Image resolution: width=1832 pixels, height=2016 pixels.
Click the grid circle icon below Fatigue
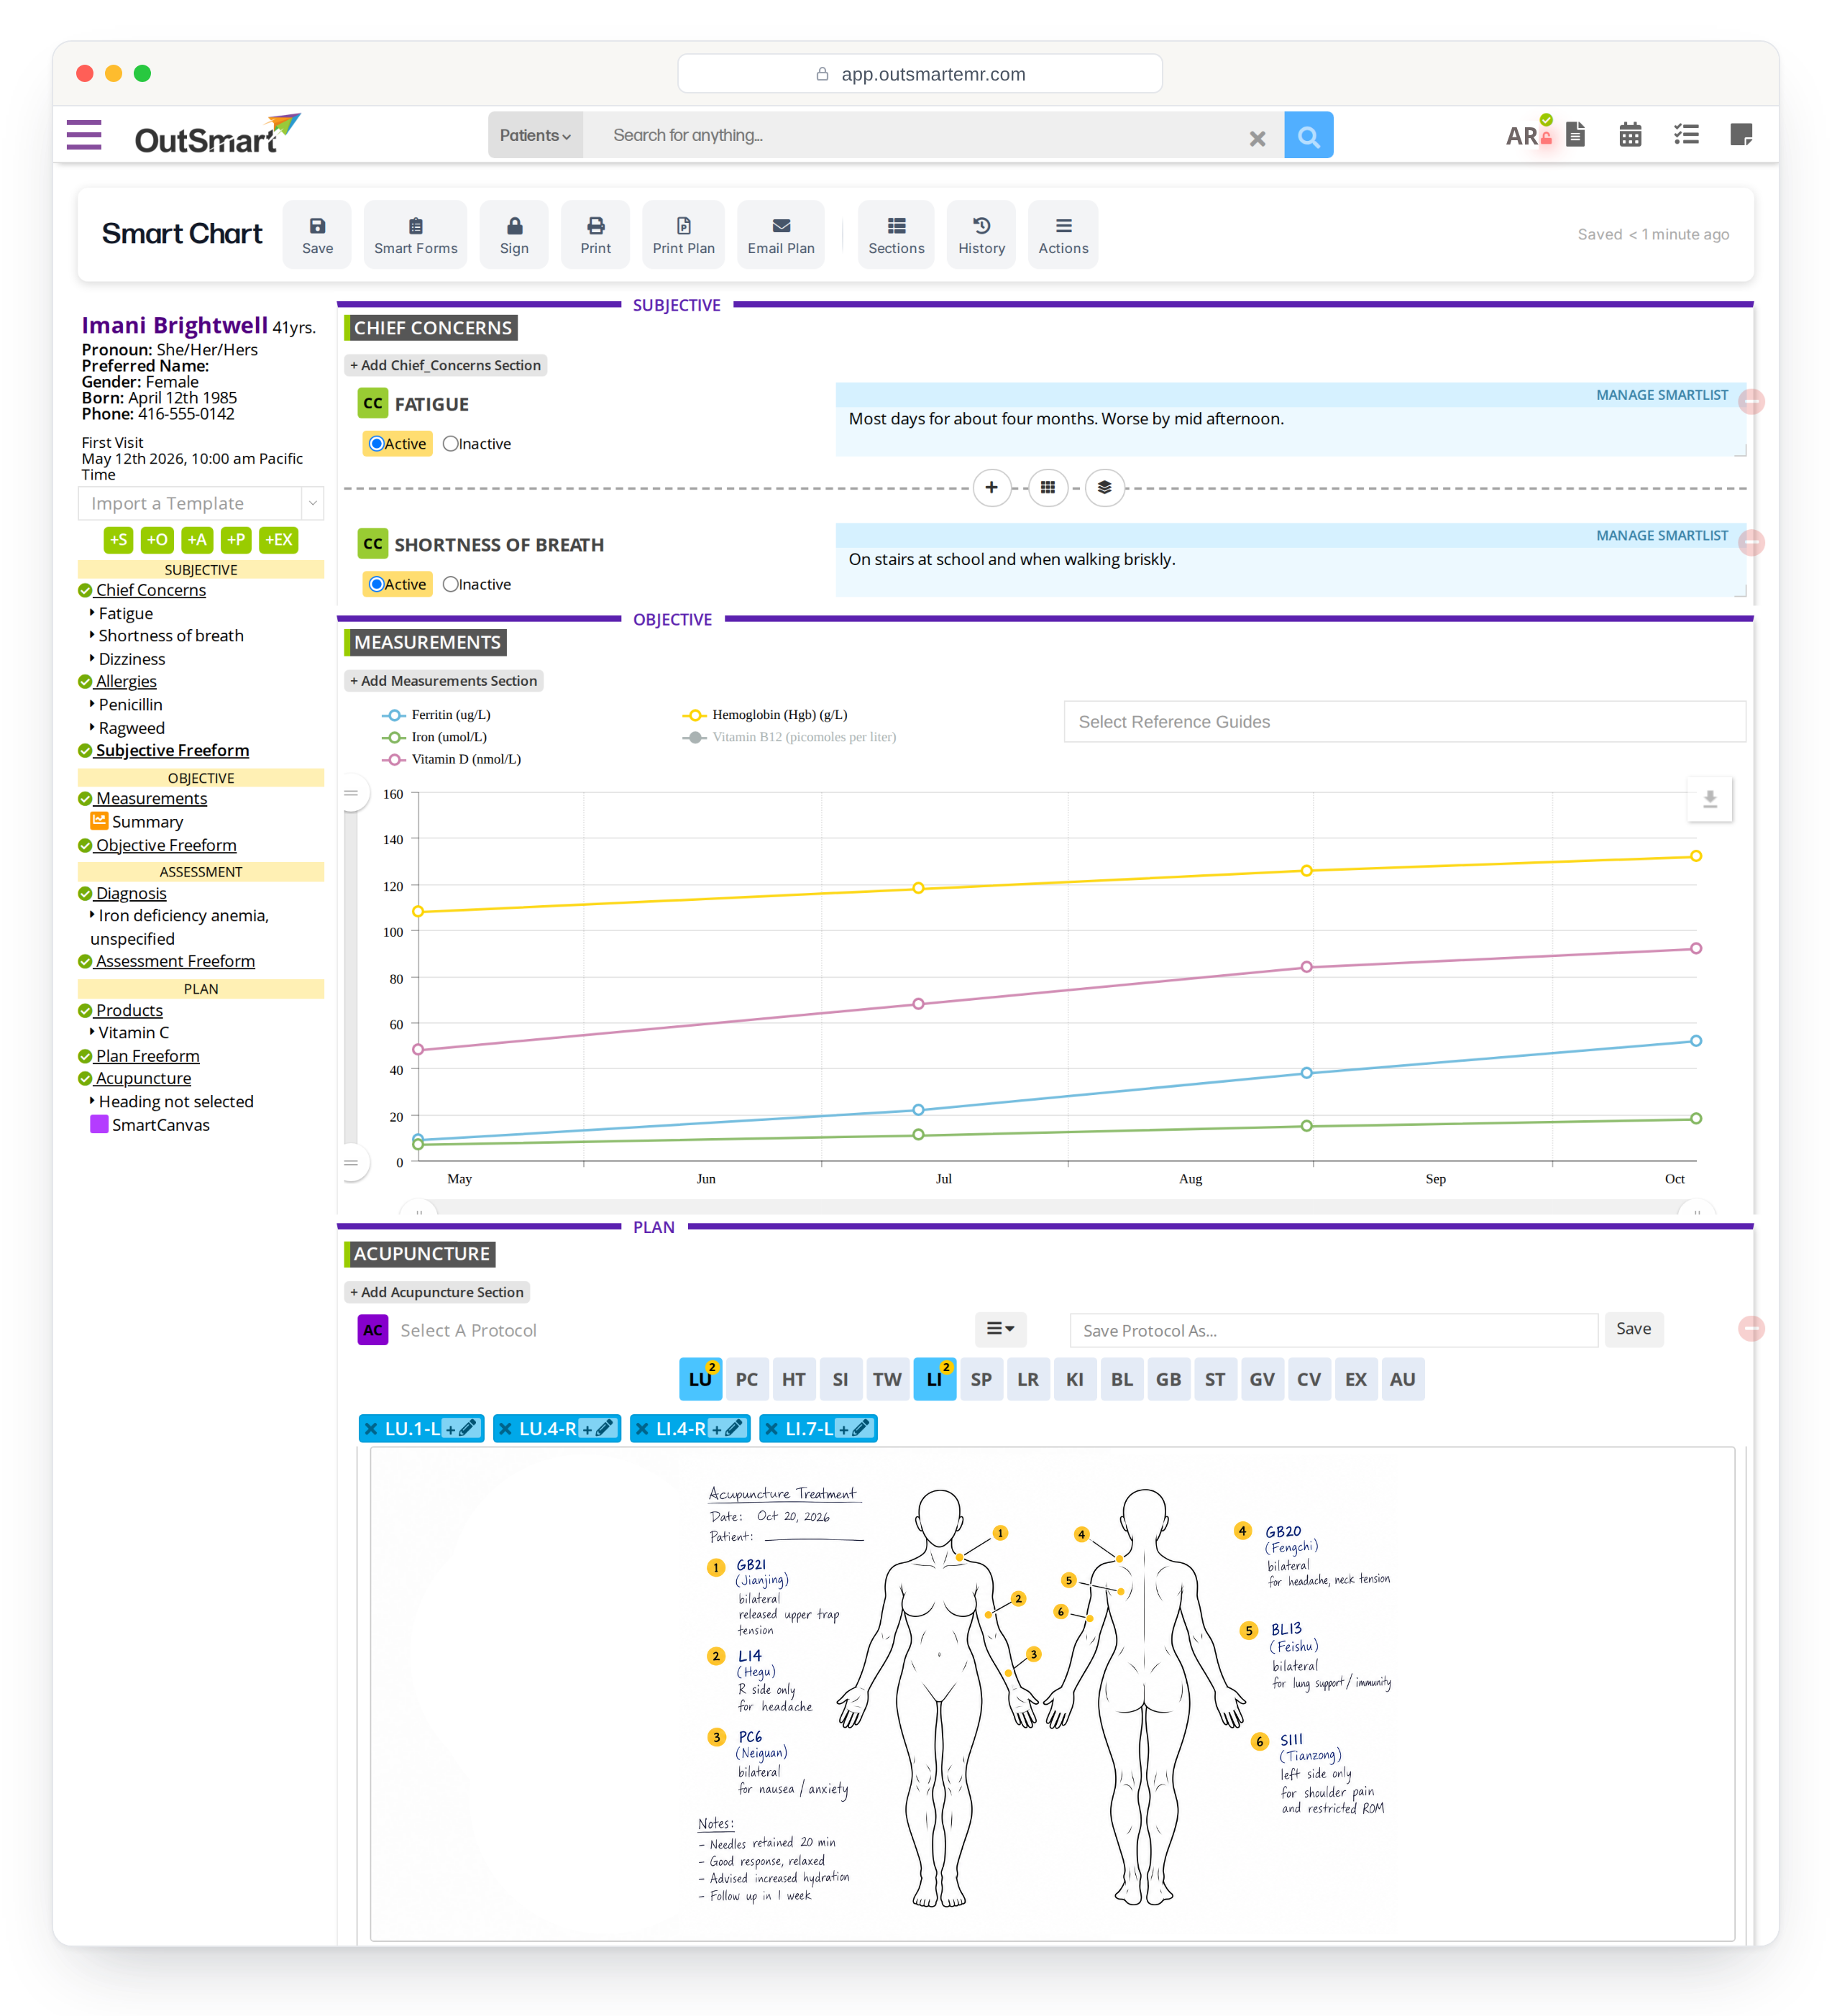point(1047,488)
